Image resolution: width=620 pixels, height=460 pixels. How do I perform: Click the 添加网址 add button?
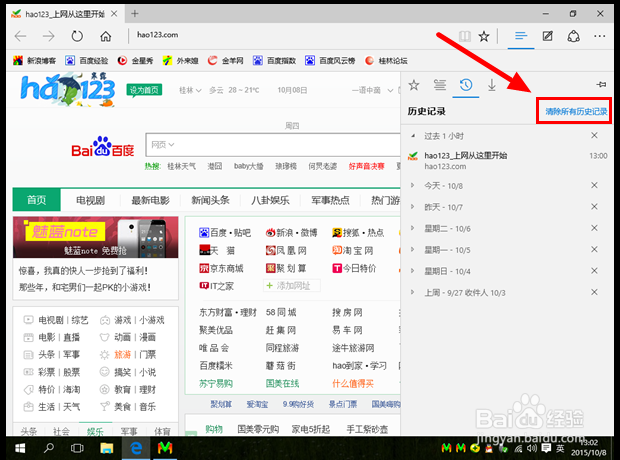click(x=291, y=286)
